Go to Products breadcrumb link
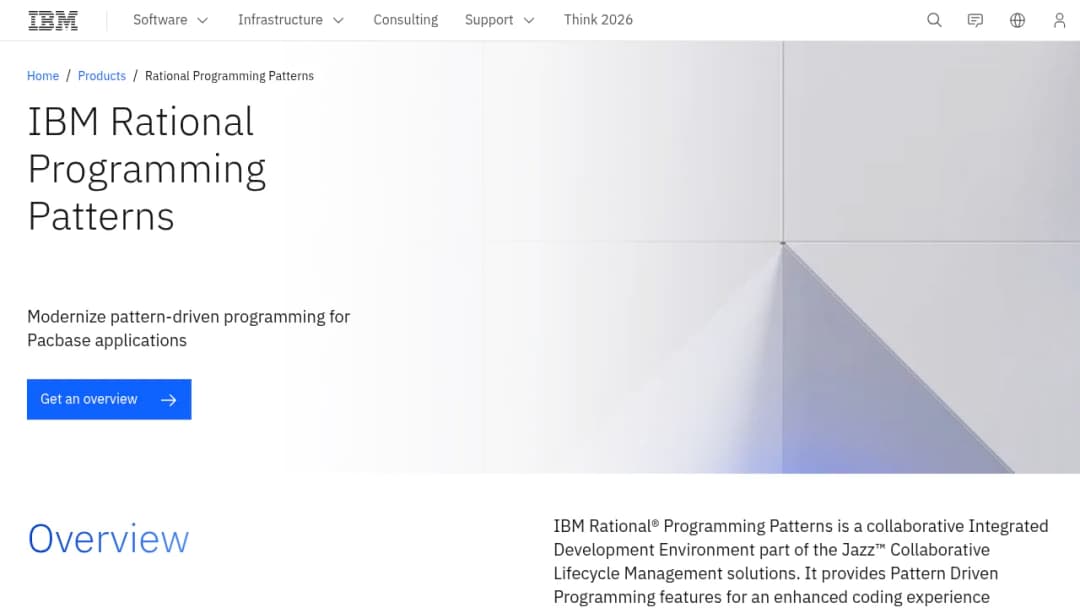The height and width of the screenshot is (608, 1080). [x=102, y=76]
